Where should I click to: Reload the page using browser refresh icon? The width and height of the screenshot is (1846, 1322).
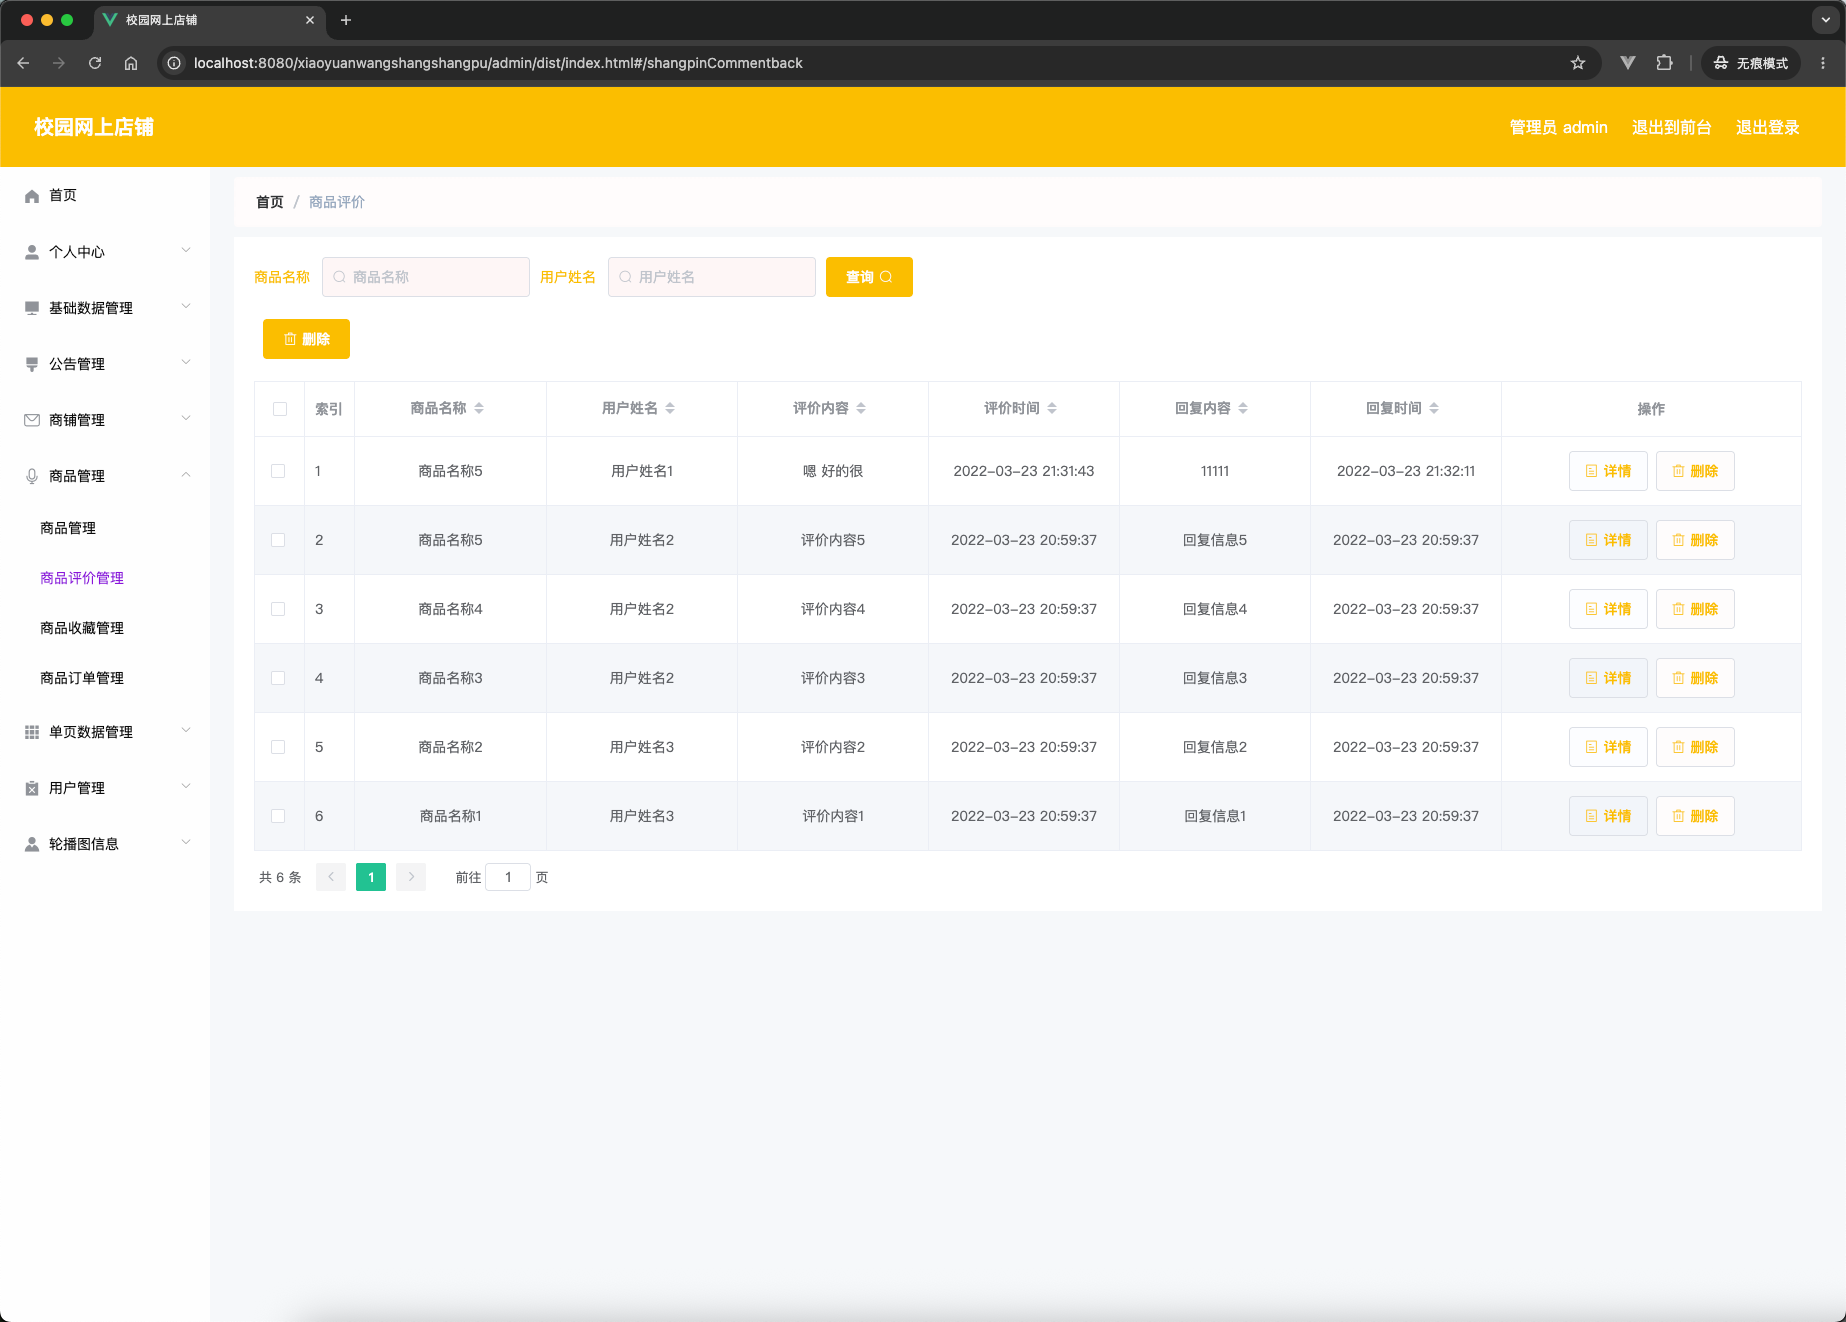tap(95, 63)
